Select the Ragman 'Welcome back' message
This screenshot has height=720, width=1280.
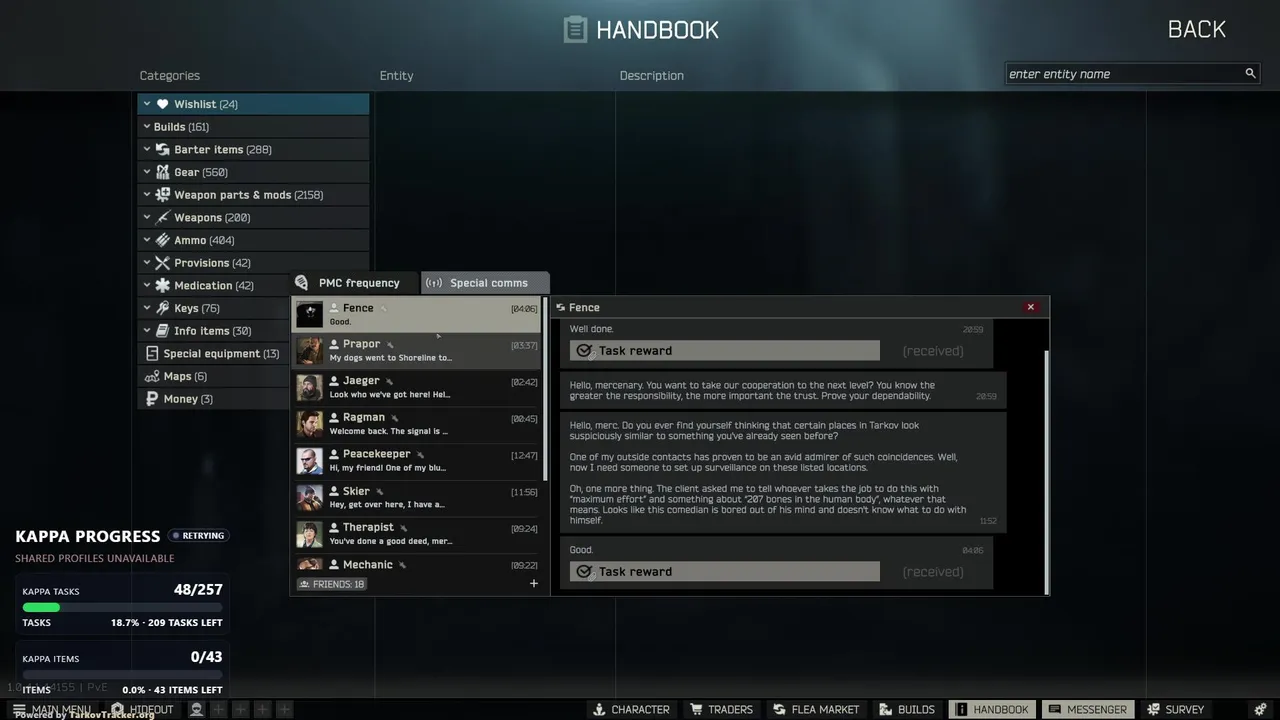pos(389,432)
